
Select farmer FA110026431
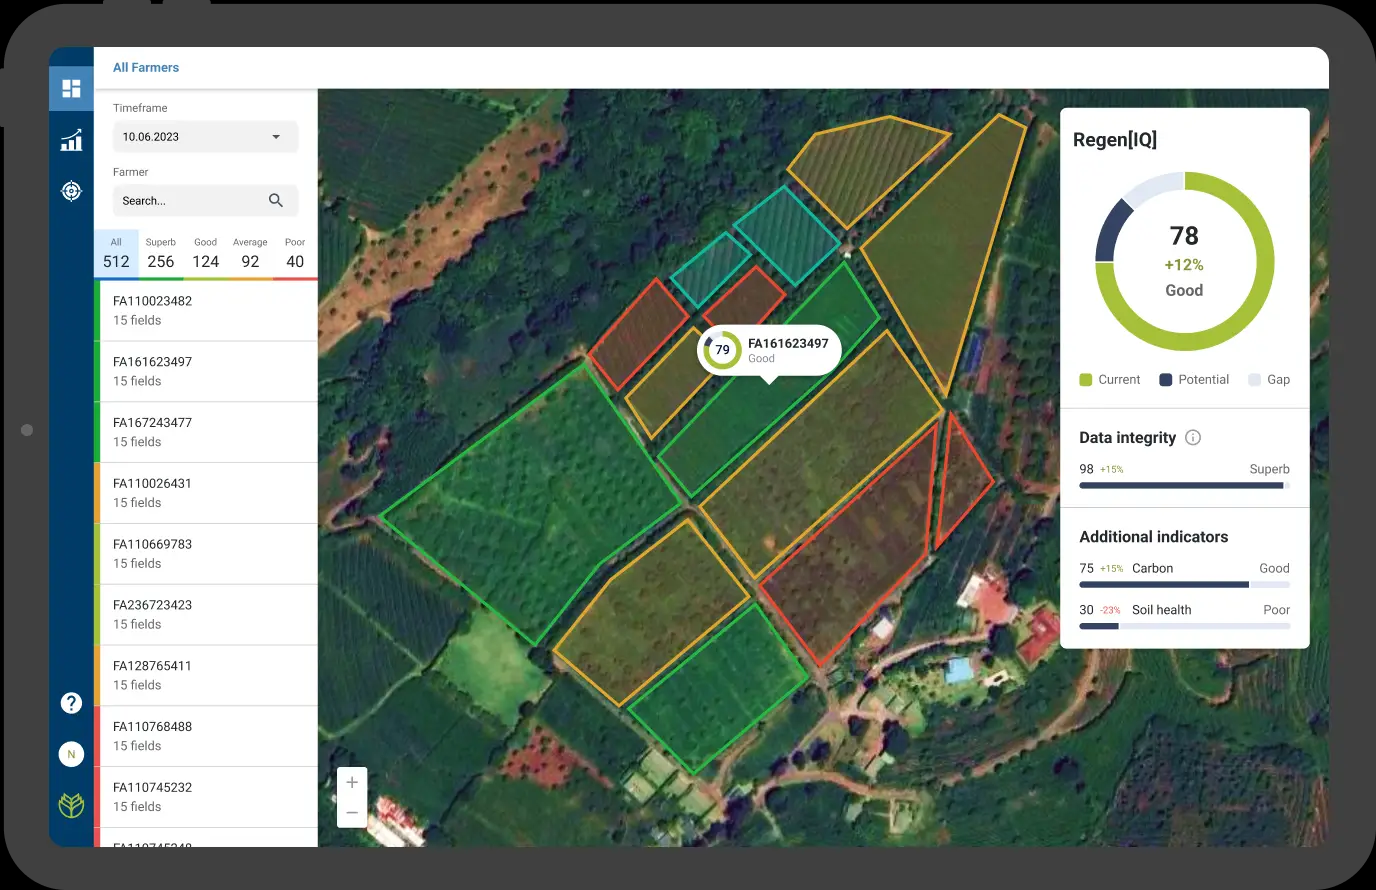tap(206, 493)
